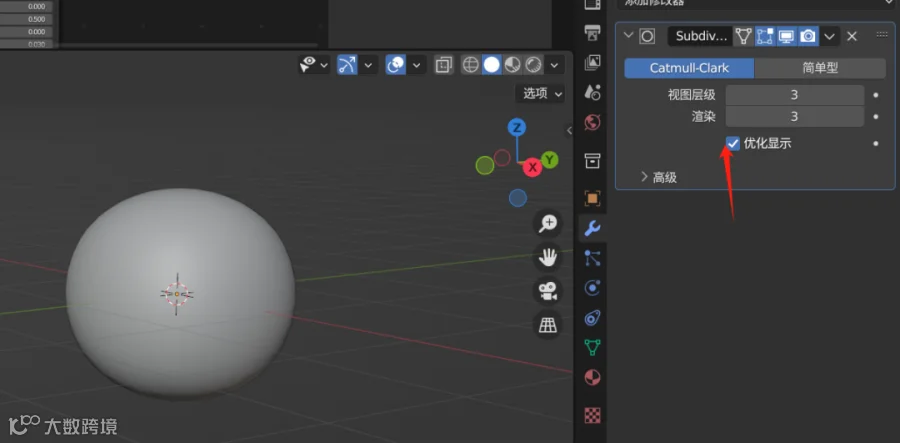Open the viewport shading options dropdown arrow
This screenshot has height=443, width=900.
coord(554,65)
